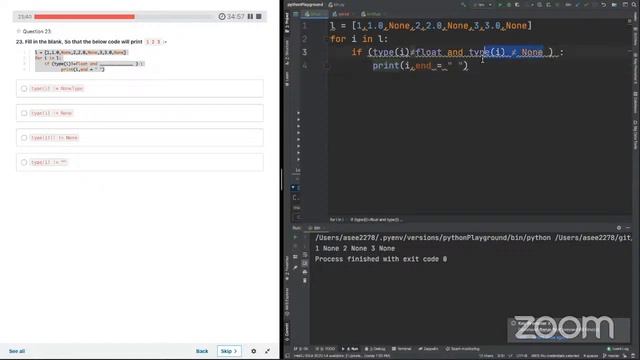Open the Debug tool window tab
The height and width of the screenshot is (360, 640).
pyautogui.click(x=375, y=349)
